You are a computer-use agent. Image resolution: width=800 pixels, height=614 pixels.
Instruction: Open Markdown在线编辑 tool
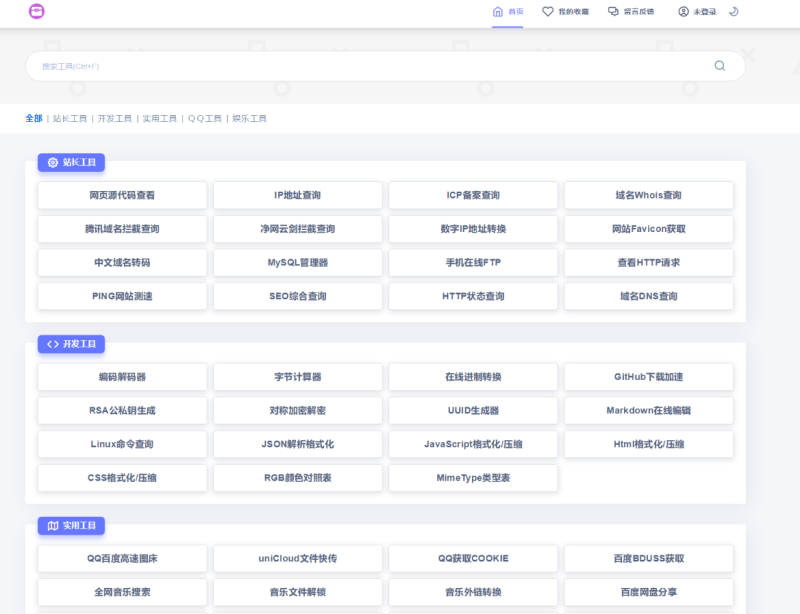pyautogui.click(x=648, y=410)
